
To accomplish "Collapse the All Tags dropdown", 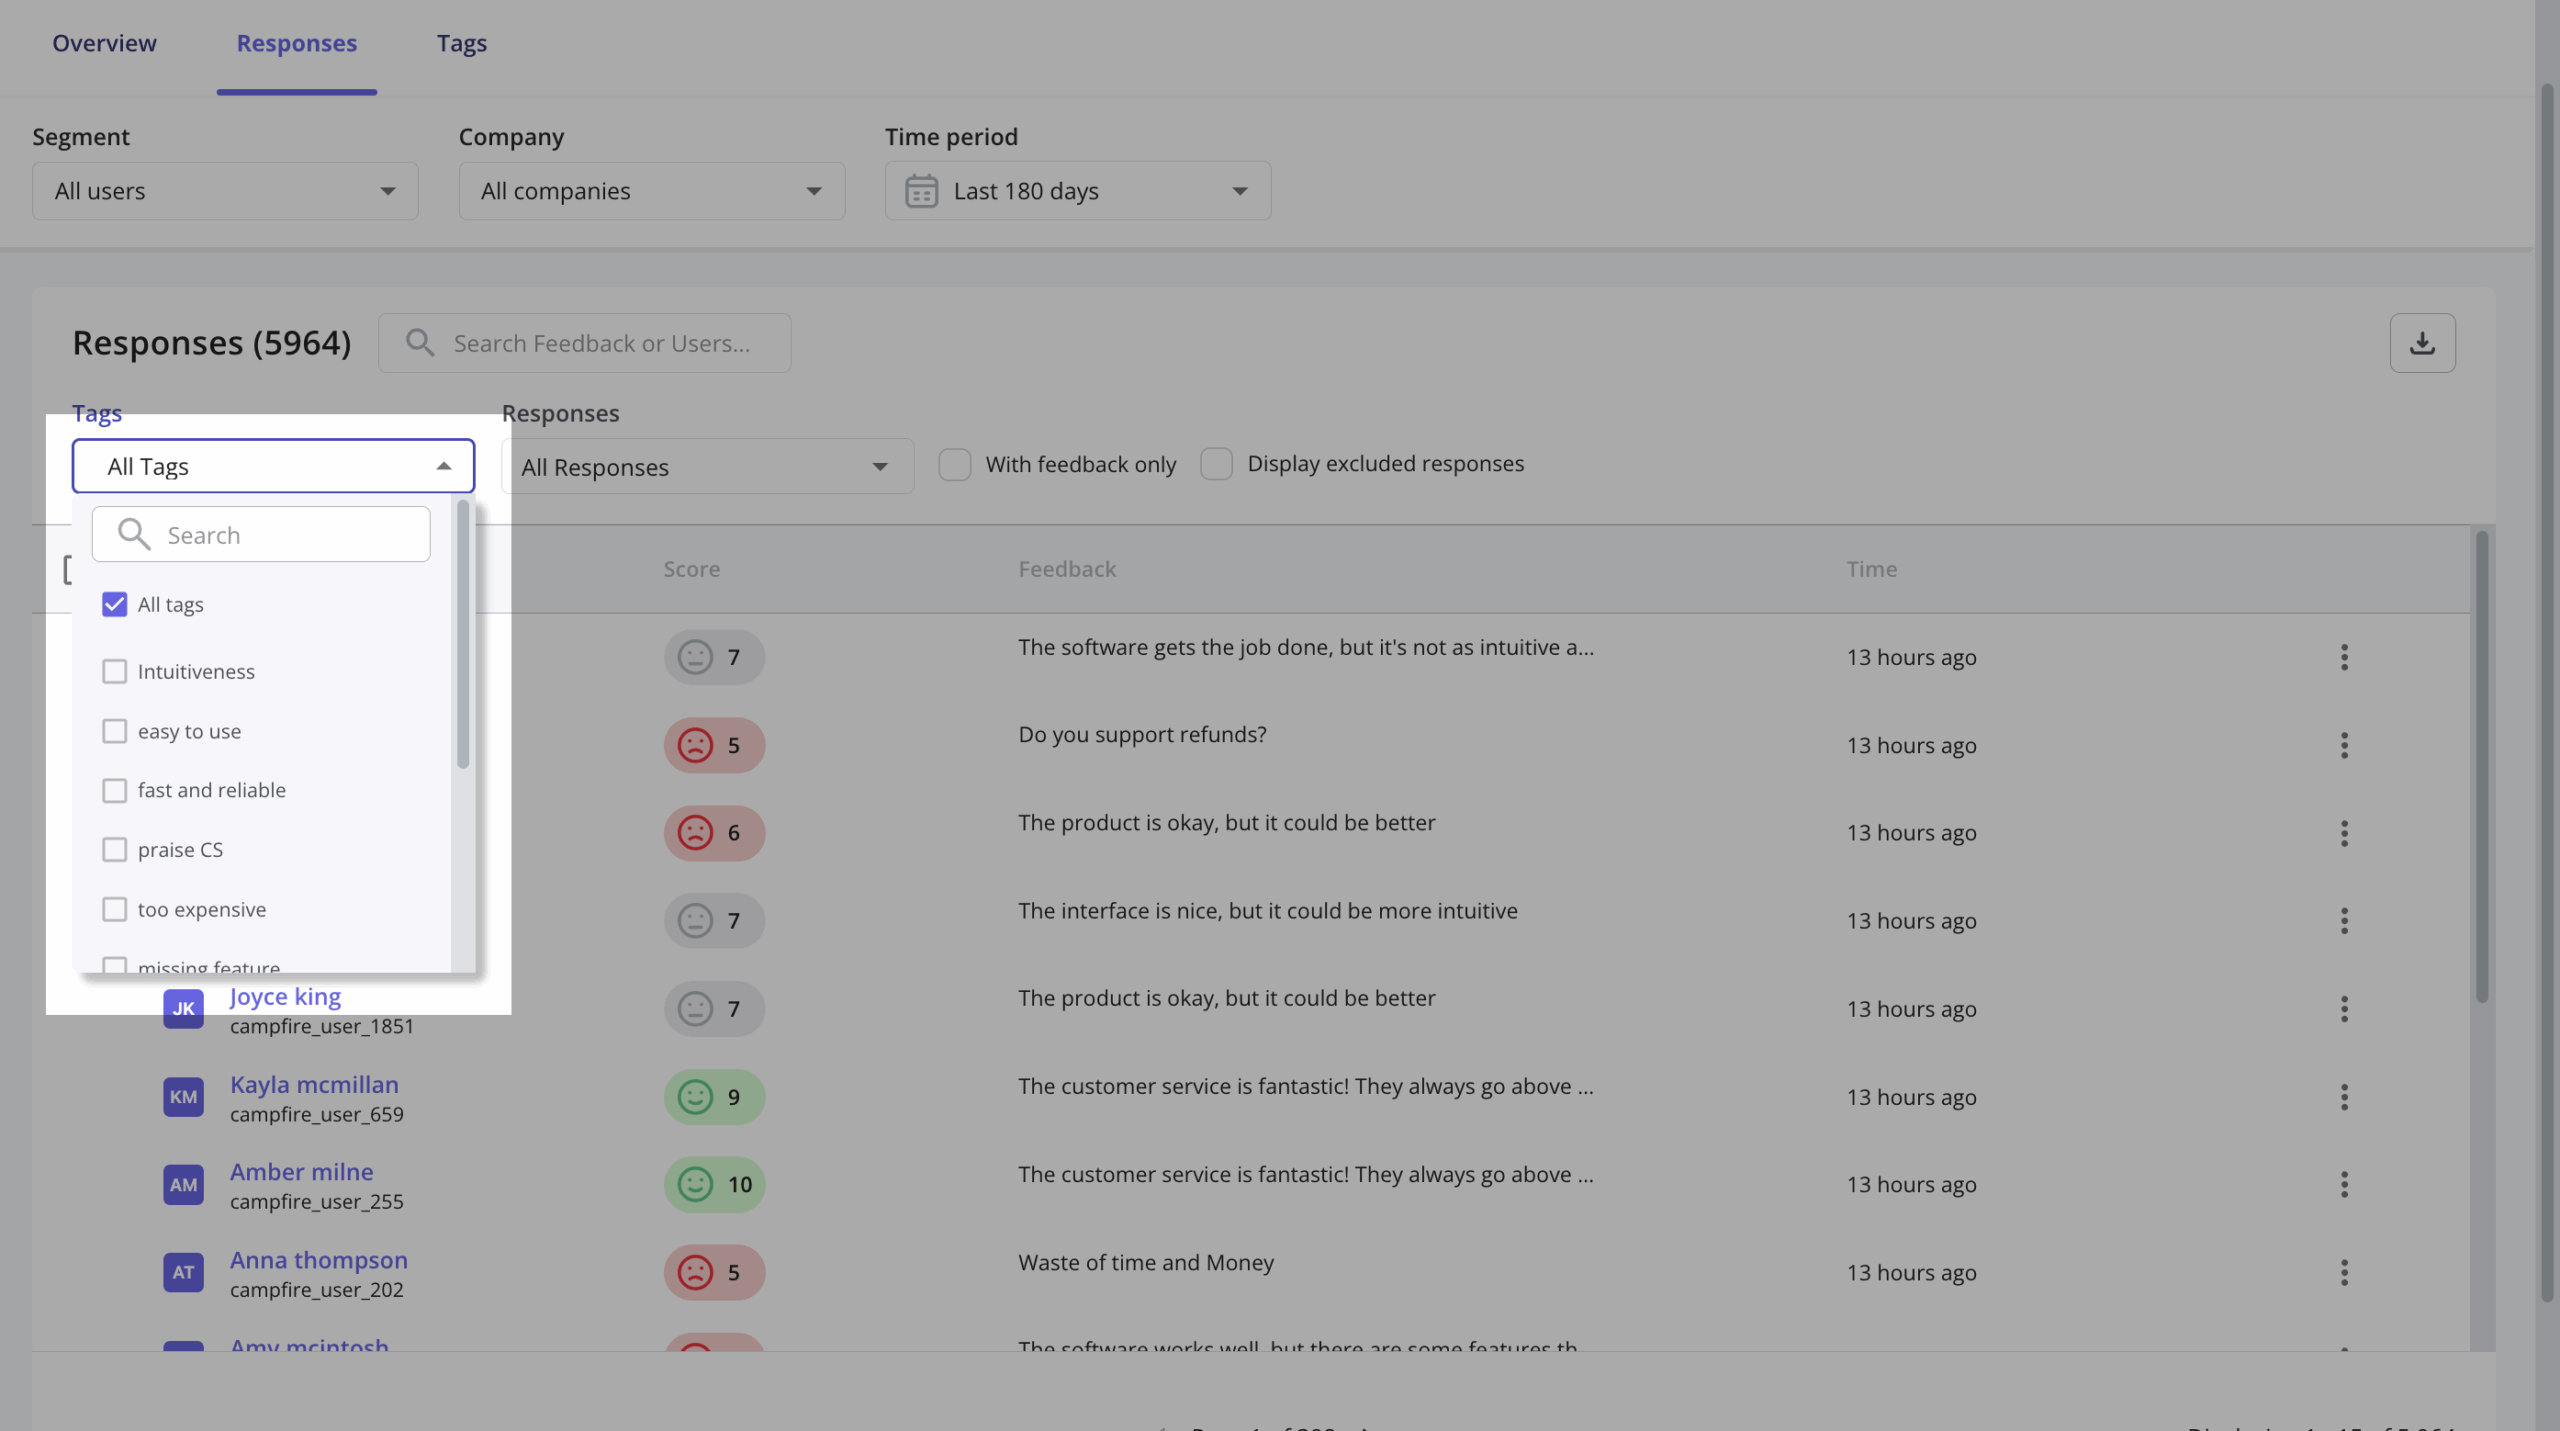I will click(x=444, y=466).
